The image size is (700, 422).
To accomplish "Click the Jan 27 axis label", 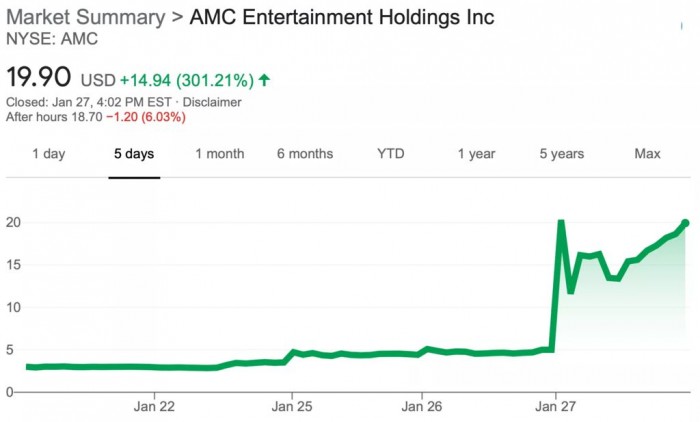I will 555,406.
